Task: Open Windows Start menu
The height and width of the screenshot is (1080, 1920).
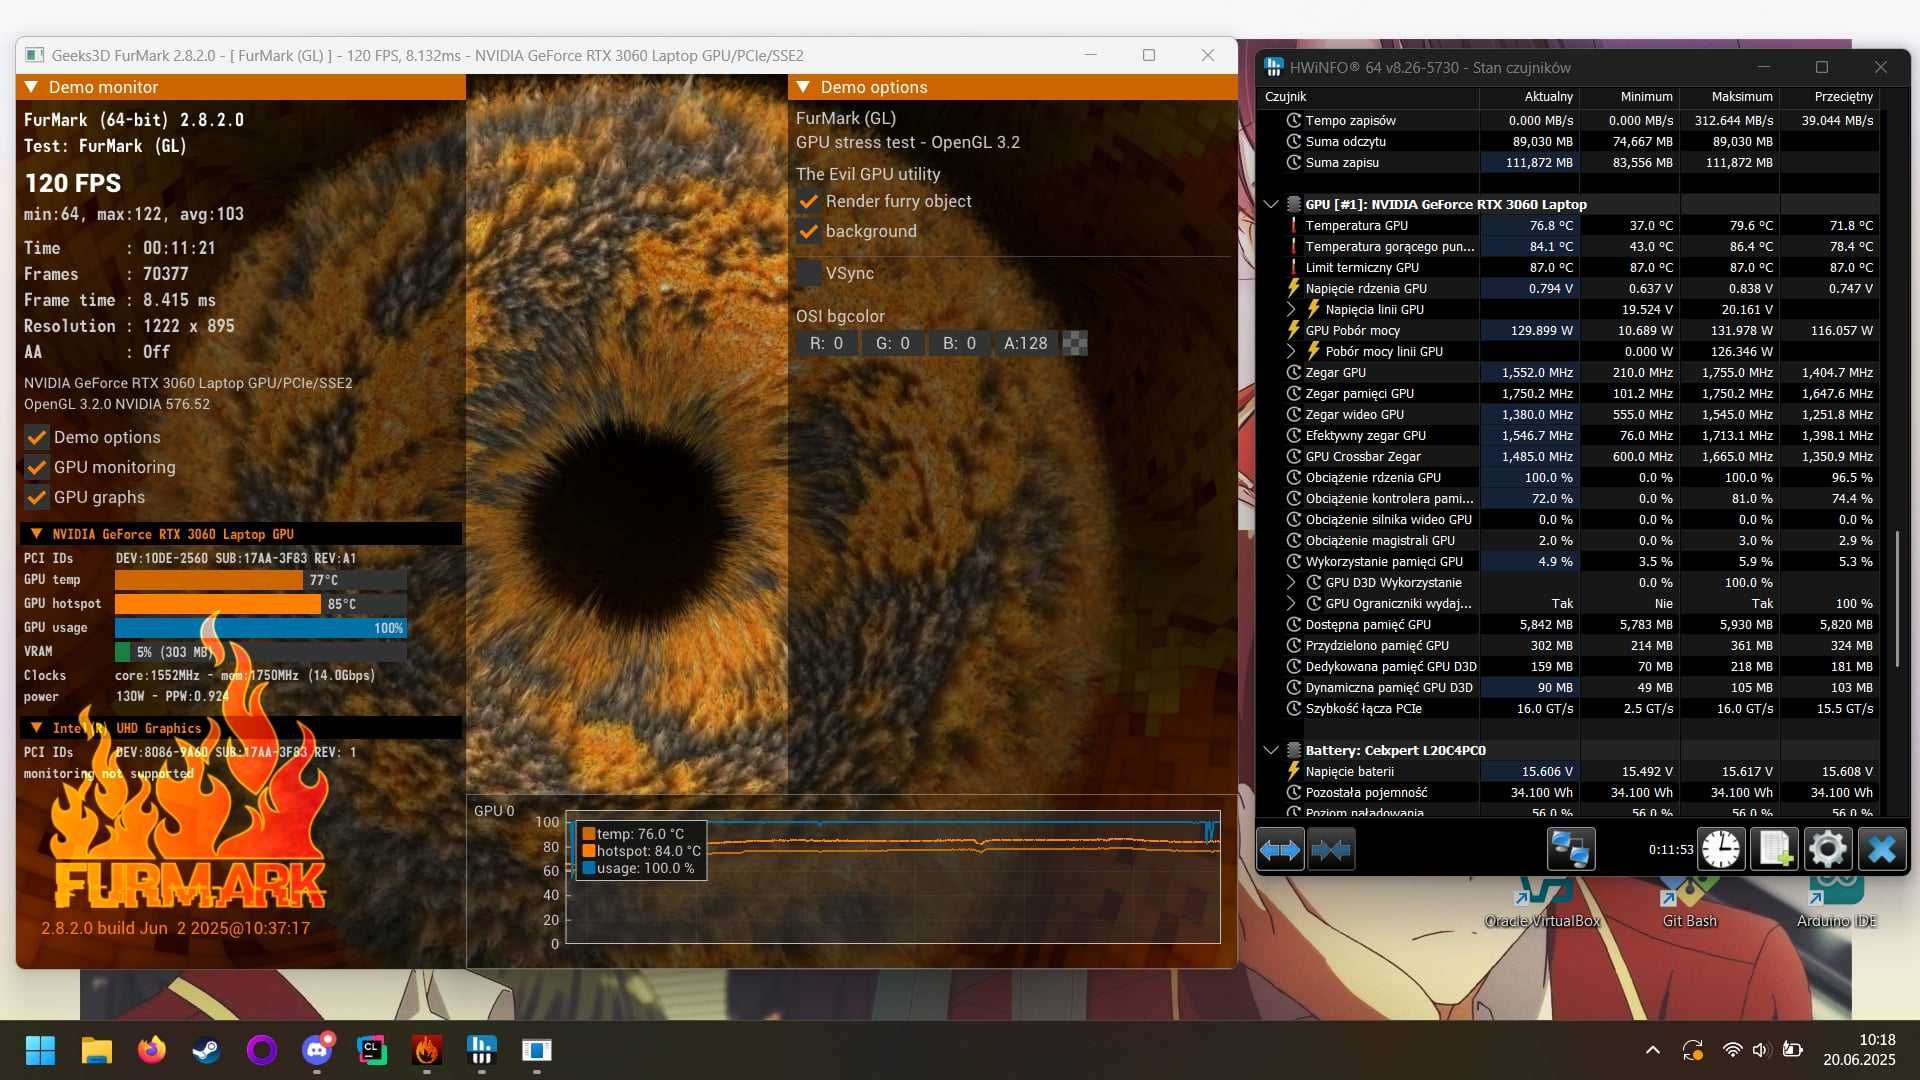Action: pyautogui.click(x=40, y=1050)
